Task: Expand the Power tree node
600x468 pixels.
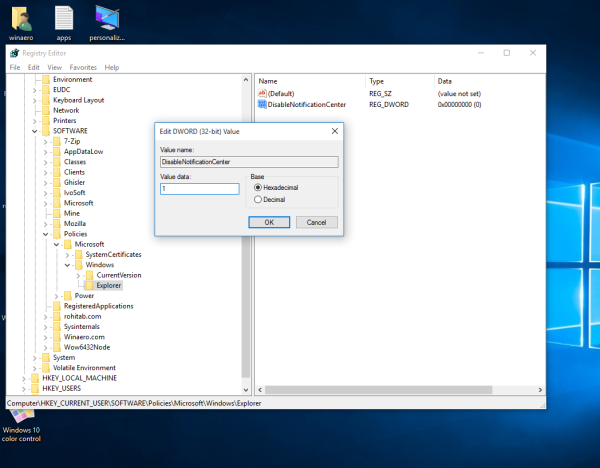Action: pos(56,296)
